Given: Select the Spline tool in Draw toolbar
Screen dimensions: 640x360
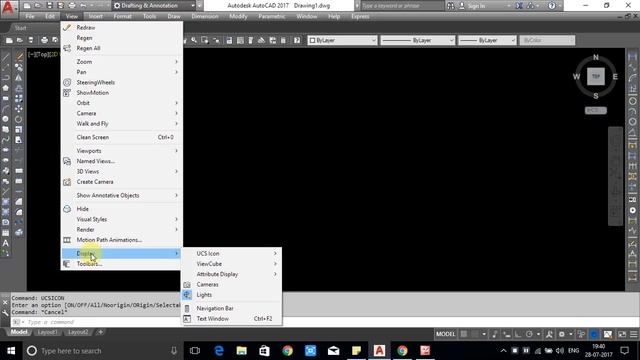Looking at the screenshot, I should [6, 140].
